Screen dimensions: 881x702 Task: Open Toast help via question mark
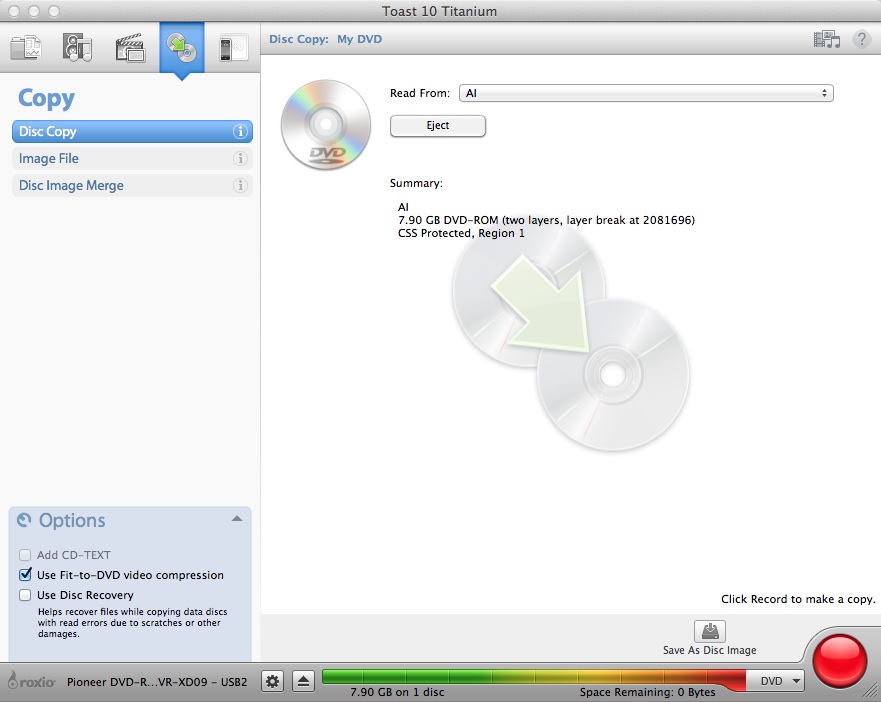click(x=861, y=39)
